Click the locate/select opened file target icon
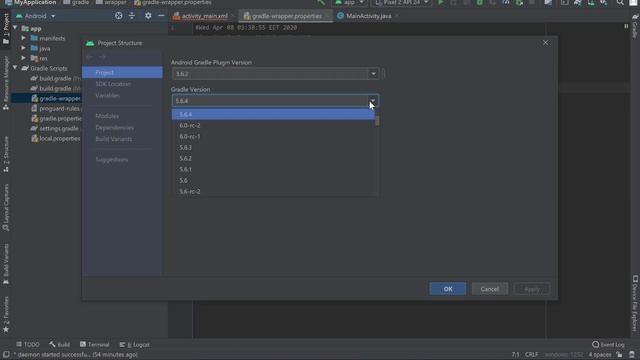 pos(118,16)
